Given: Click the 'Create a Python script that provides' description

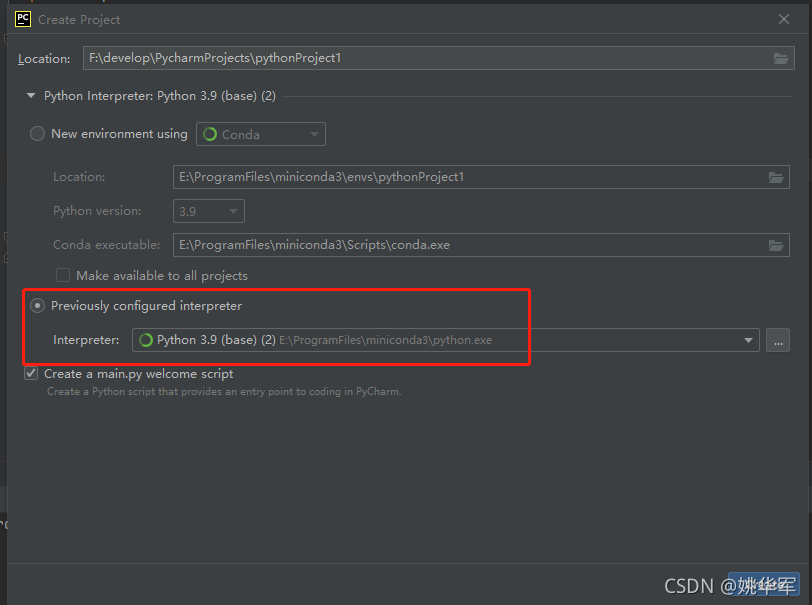Looking at the screenshot, I should (x=224, y=392).
